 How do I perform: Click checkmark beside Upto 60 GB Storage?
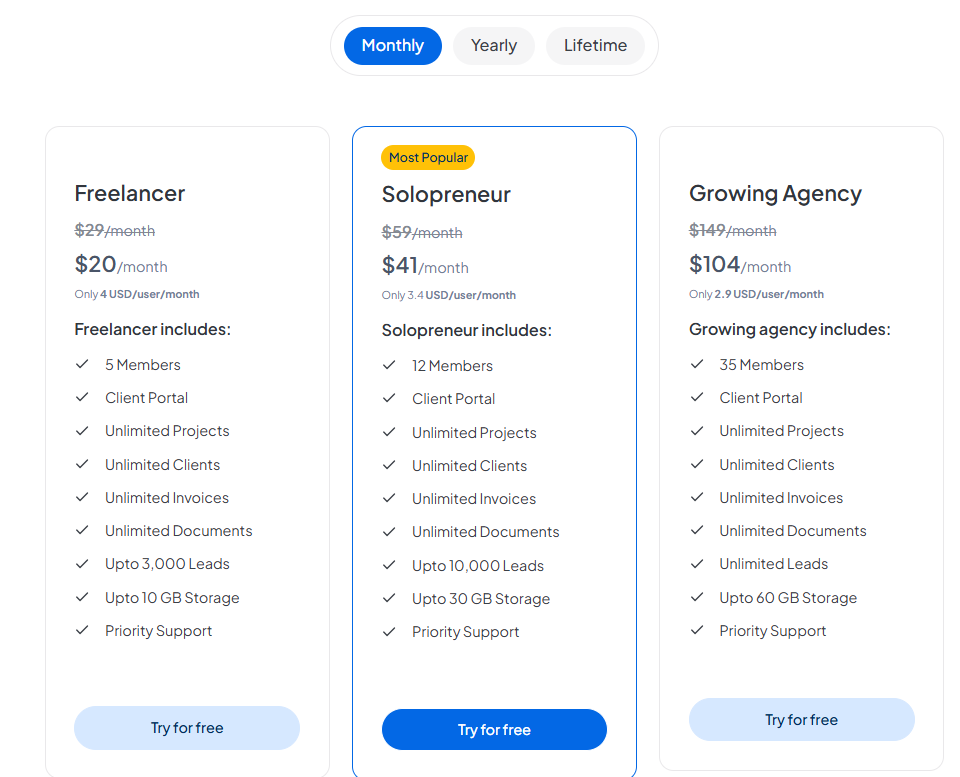coord(697,598)
